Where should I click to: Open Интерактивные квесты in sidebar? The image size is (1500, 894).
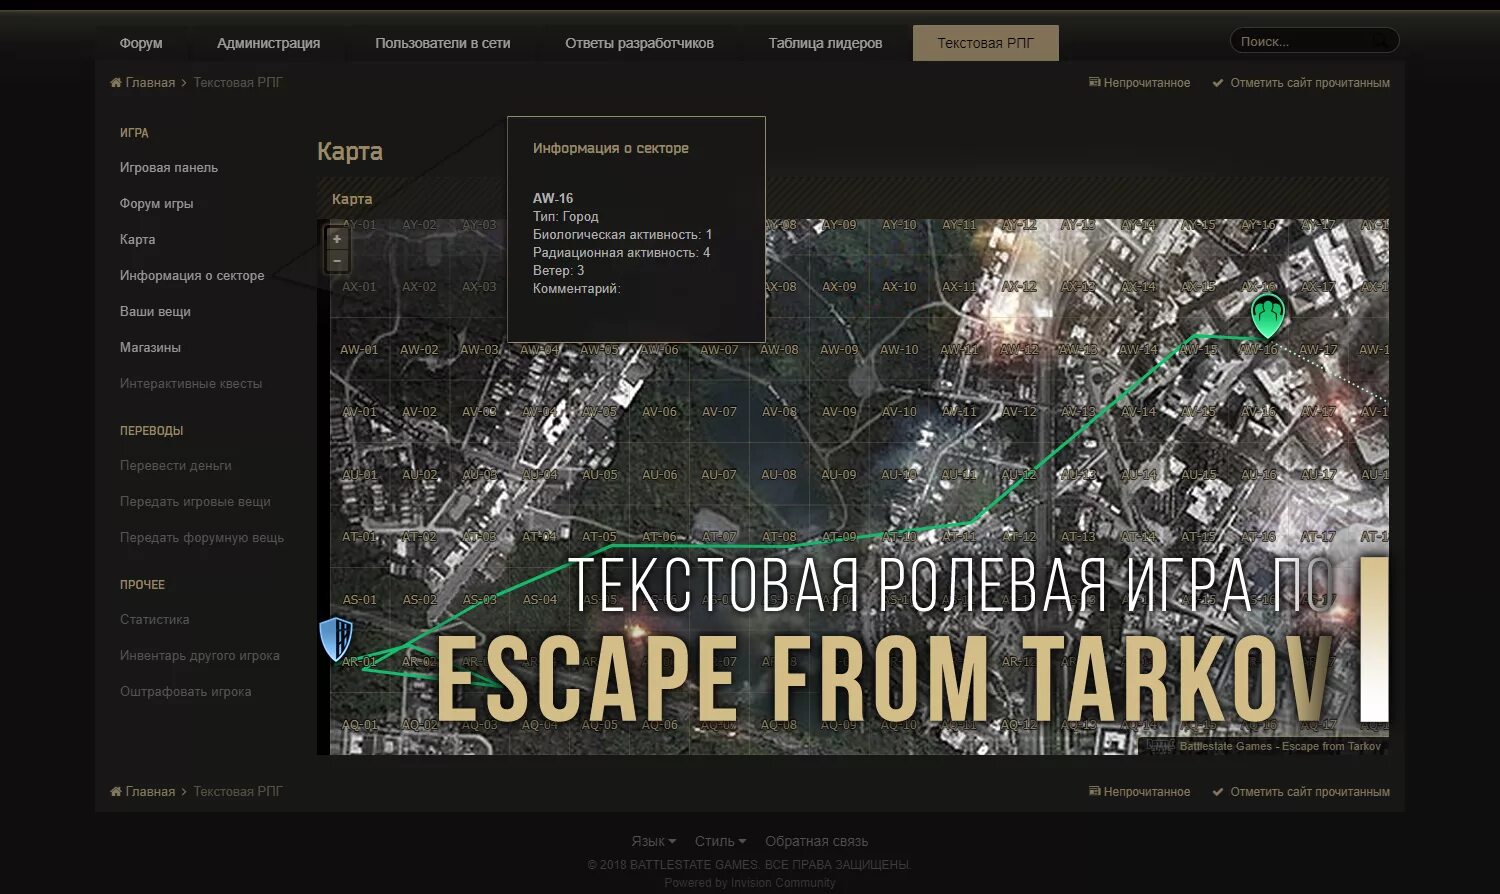191,384
